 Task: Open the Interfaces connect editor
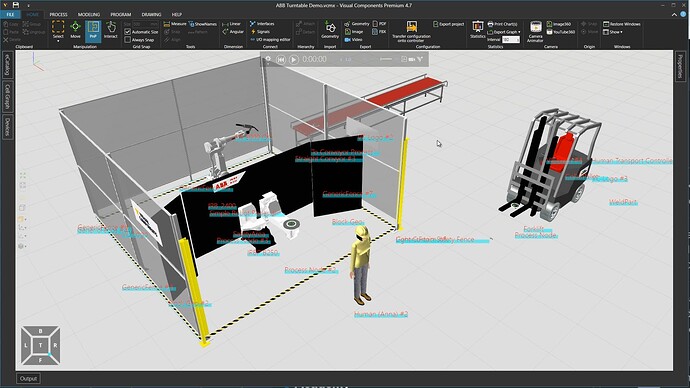pos(262,24)
